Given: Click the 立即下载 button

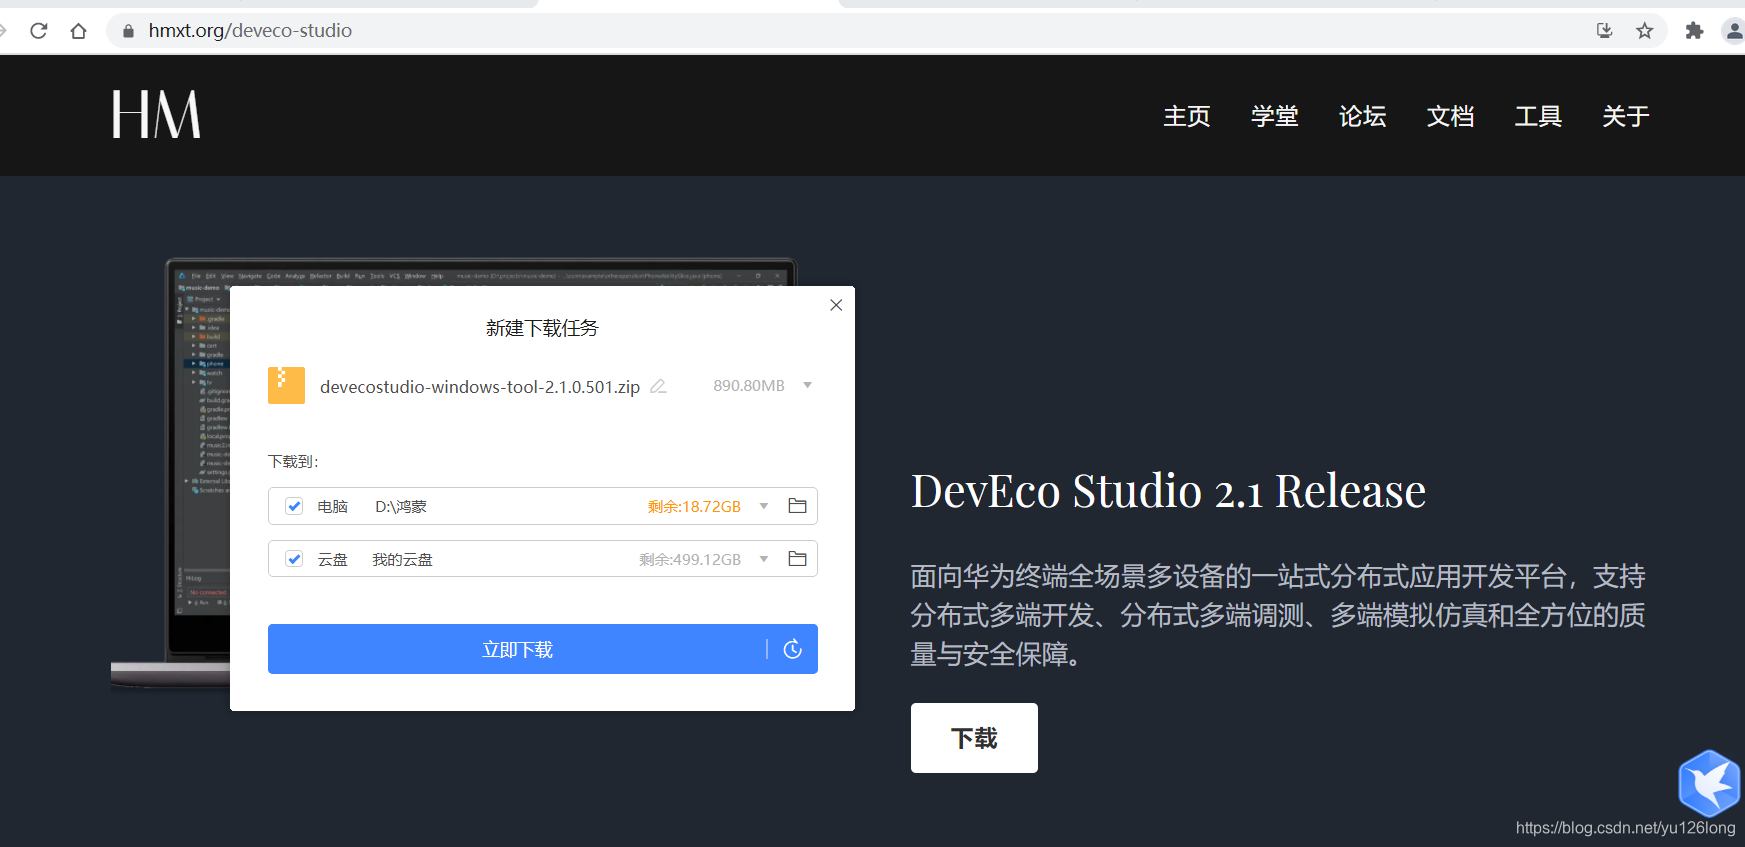Looking at the screenshot, I should pyautogui.click(x=517, y=649).
